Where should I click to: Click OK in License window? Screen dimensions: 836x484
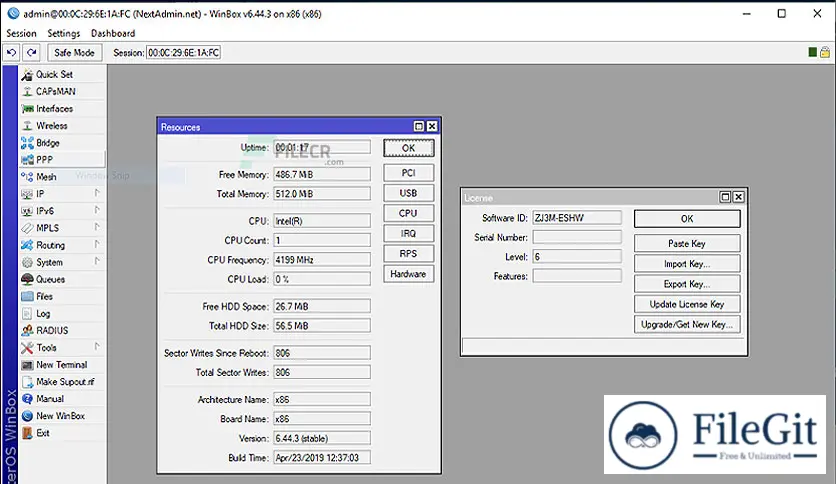[x=687, y=219]
